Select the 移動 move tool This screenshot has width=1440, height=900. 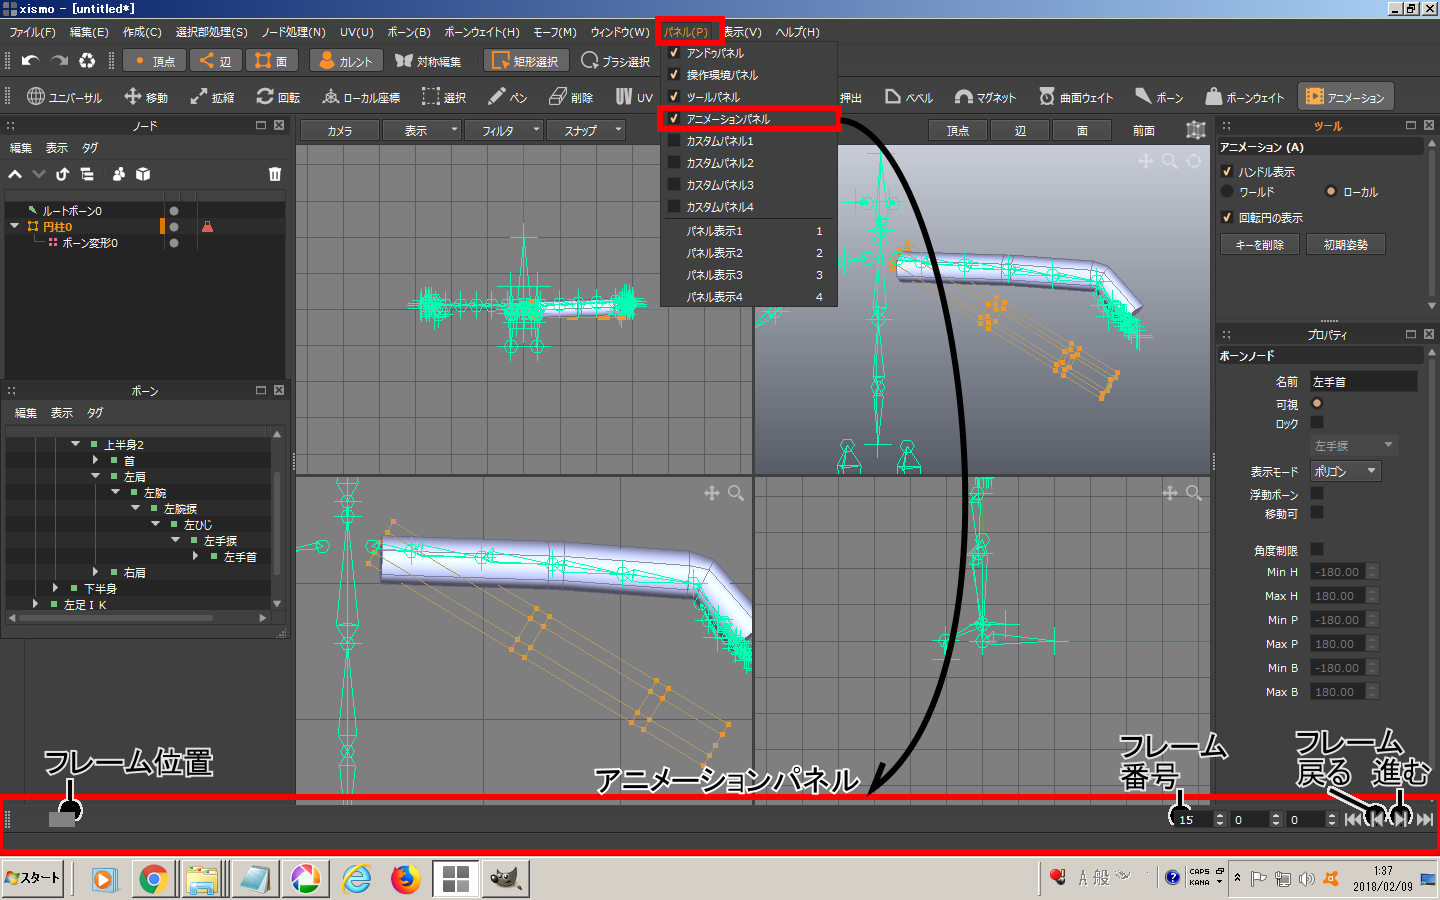tap(146, 97)
